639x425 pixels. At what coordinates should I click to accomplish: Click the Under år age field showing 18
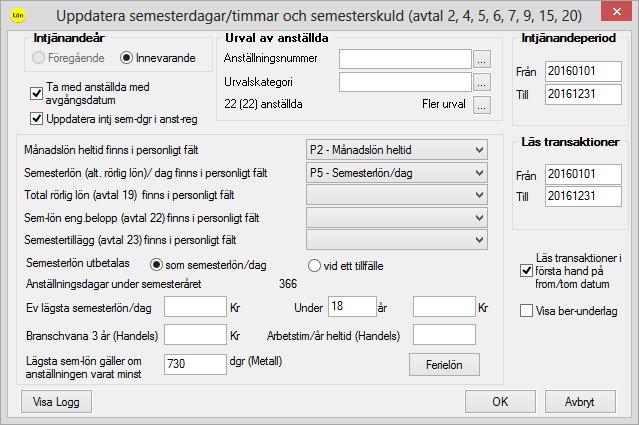352,306
